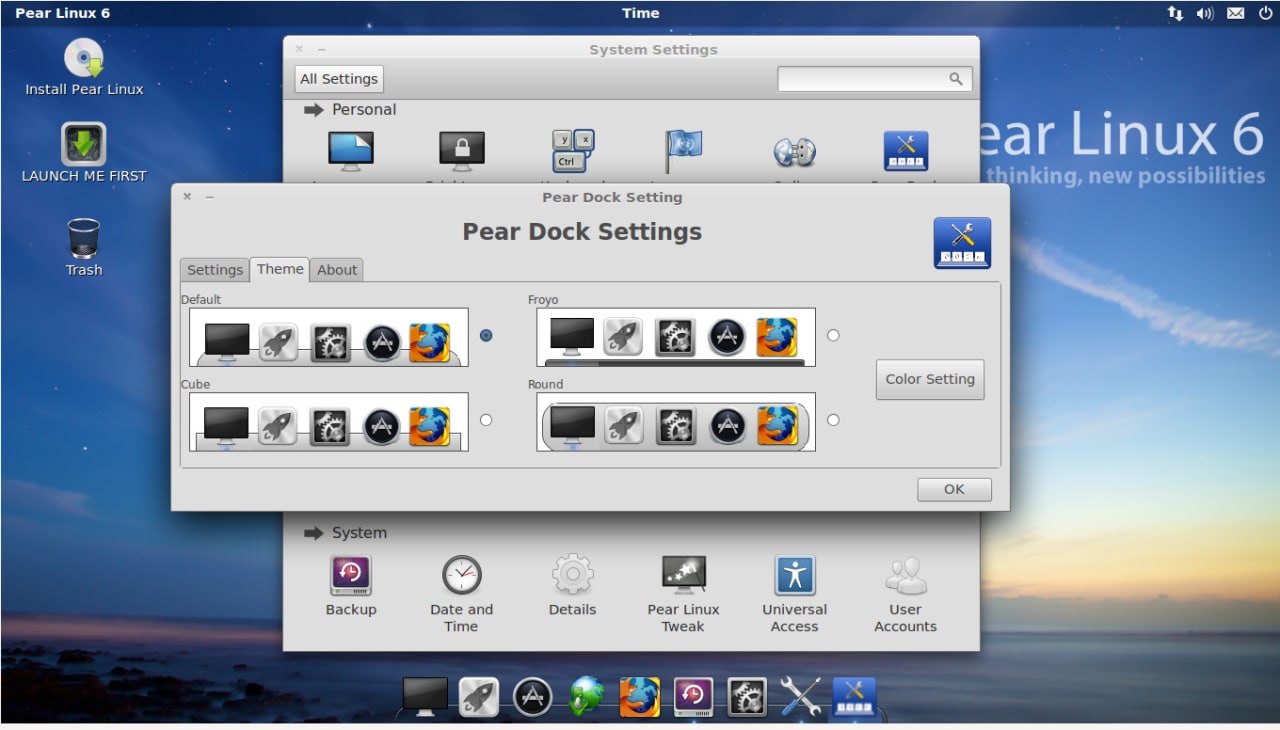This screenshot has height=730, width=1280.
Task: Open the volume indicator in top bar
Action: click(x=1205, y=13)
